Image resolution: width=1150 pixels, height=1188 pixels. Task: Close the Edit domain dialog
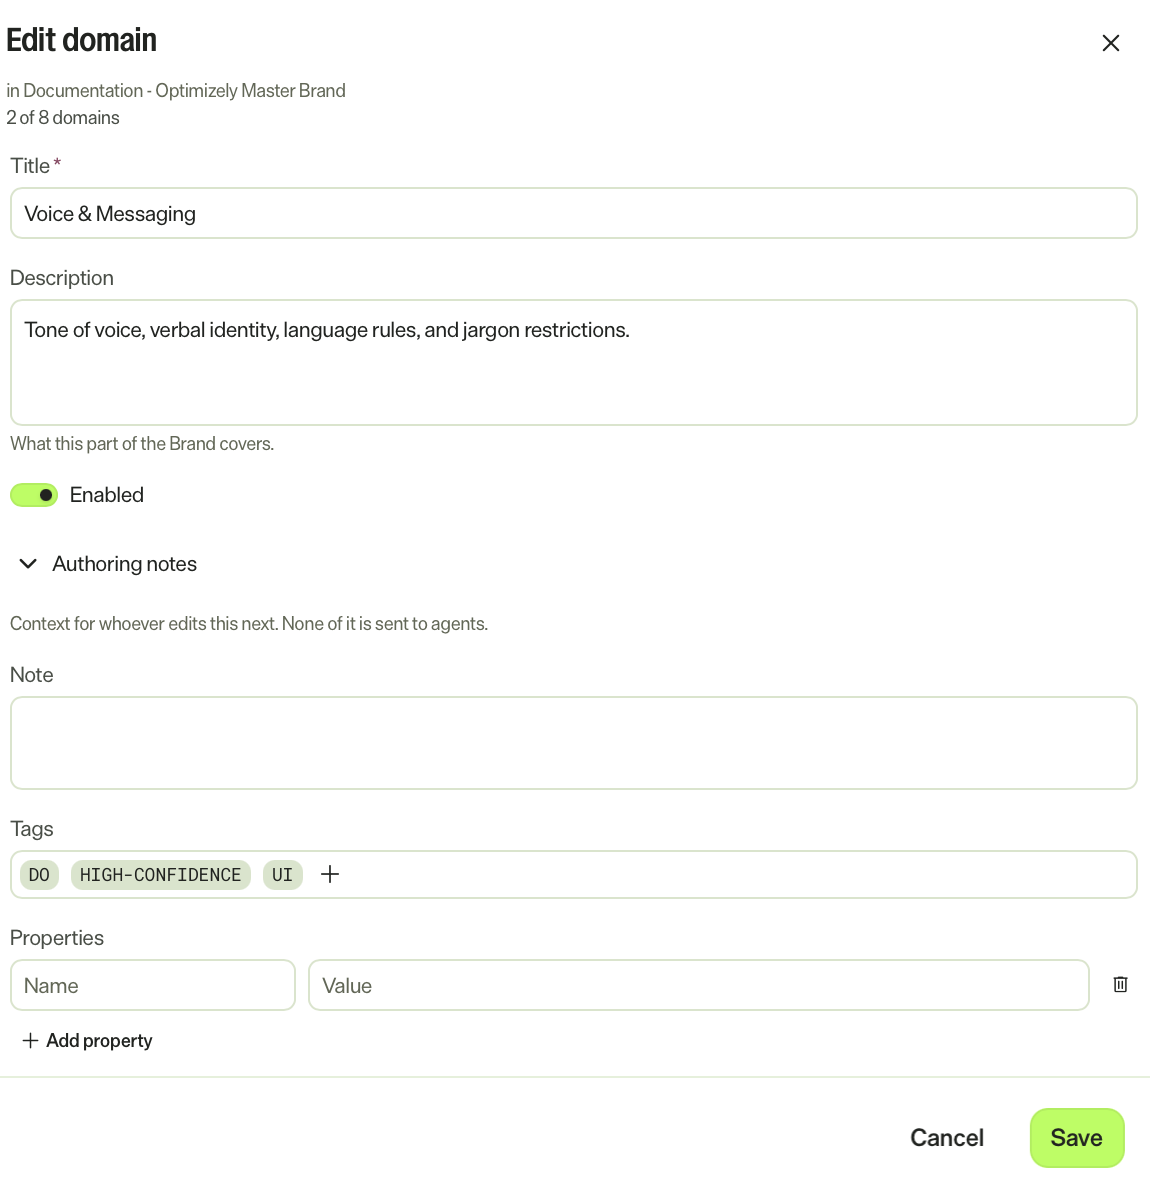tap(1111, 43)
